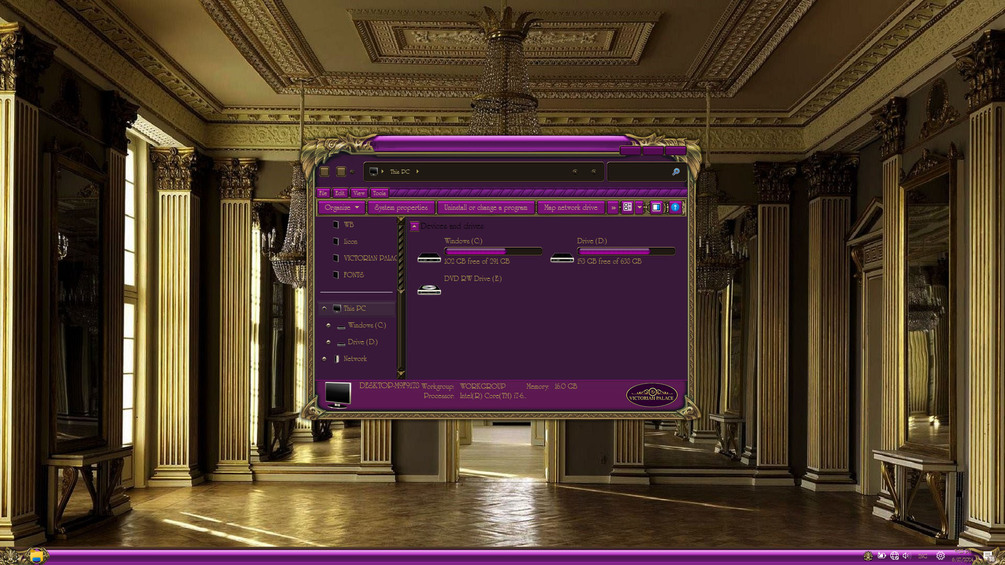
Task: Click Uninstall or change a program
Action: [x=486, y=208]
